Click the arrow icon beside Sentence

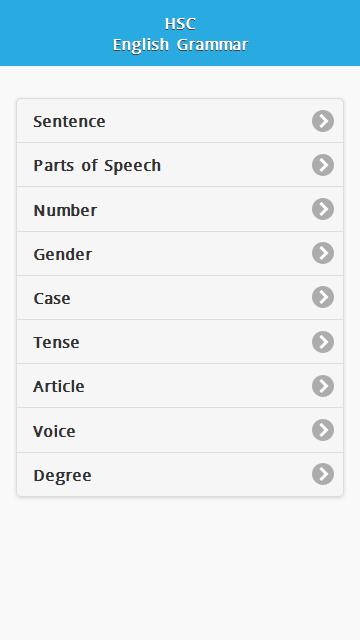[323, 121]
